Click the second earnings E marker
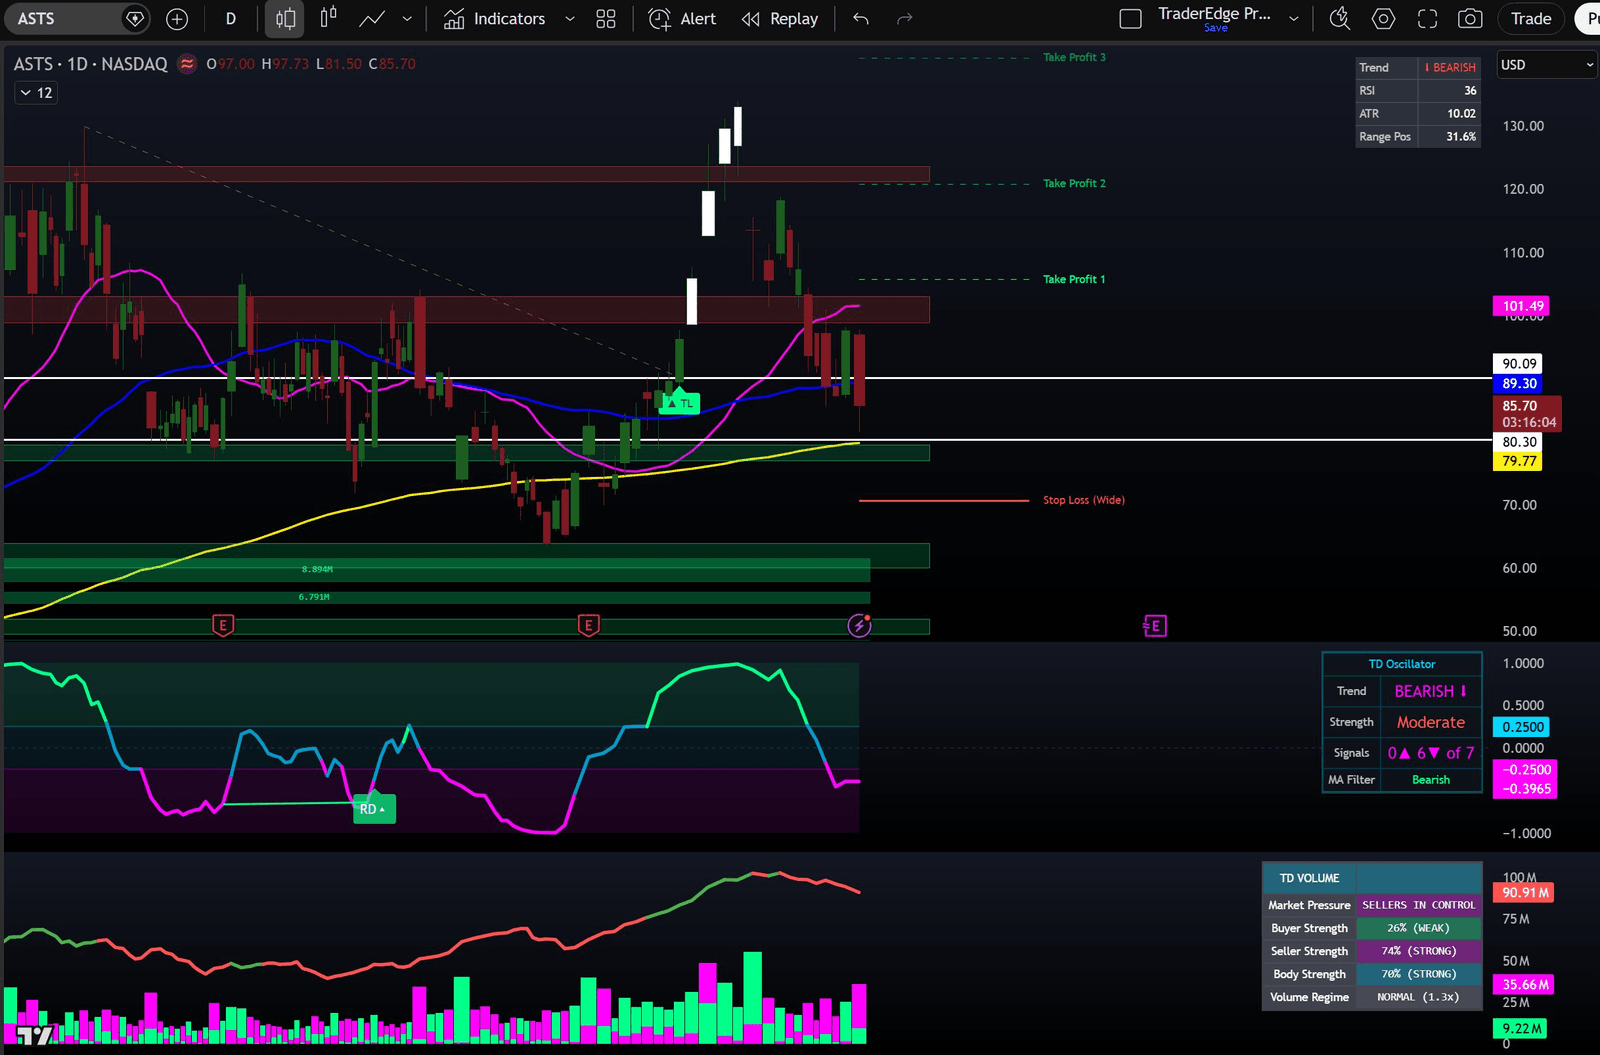 (589, 625)
